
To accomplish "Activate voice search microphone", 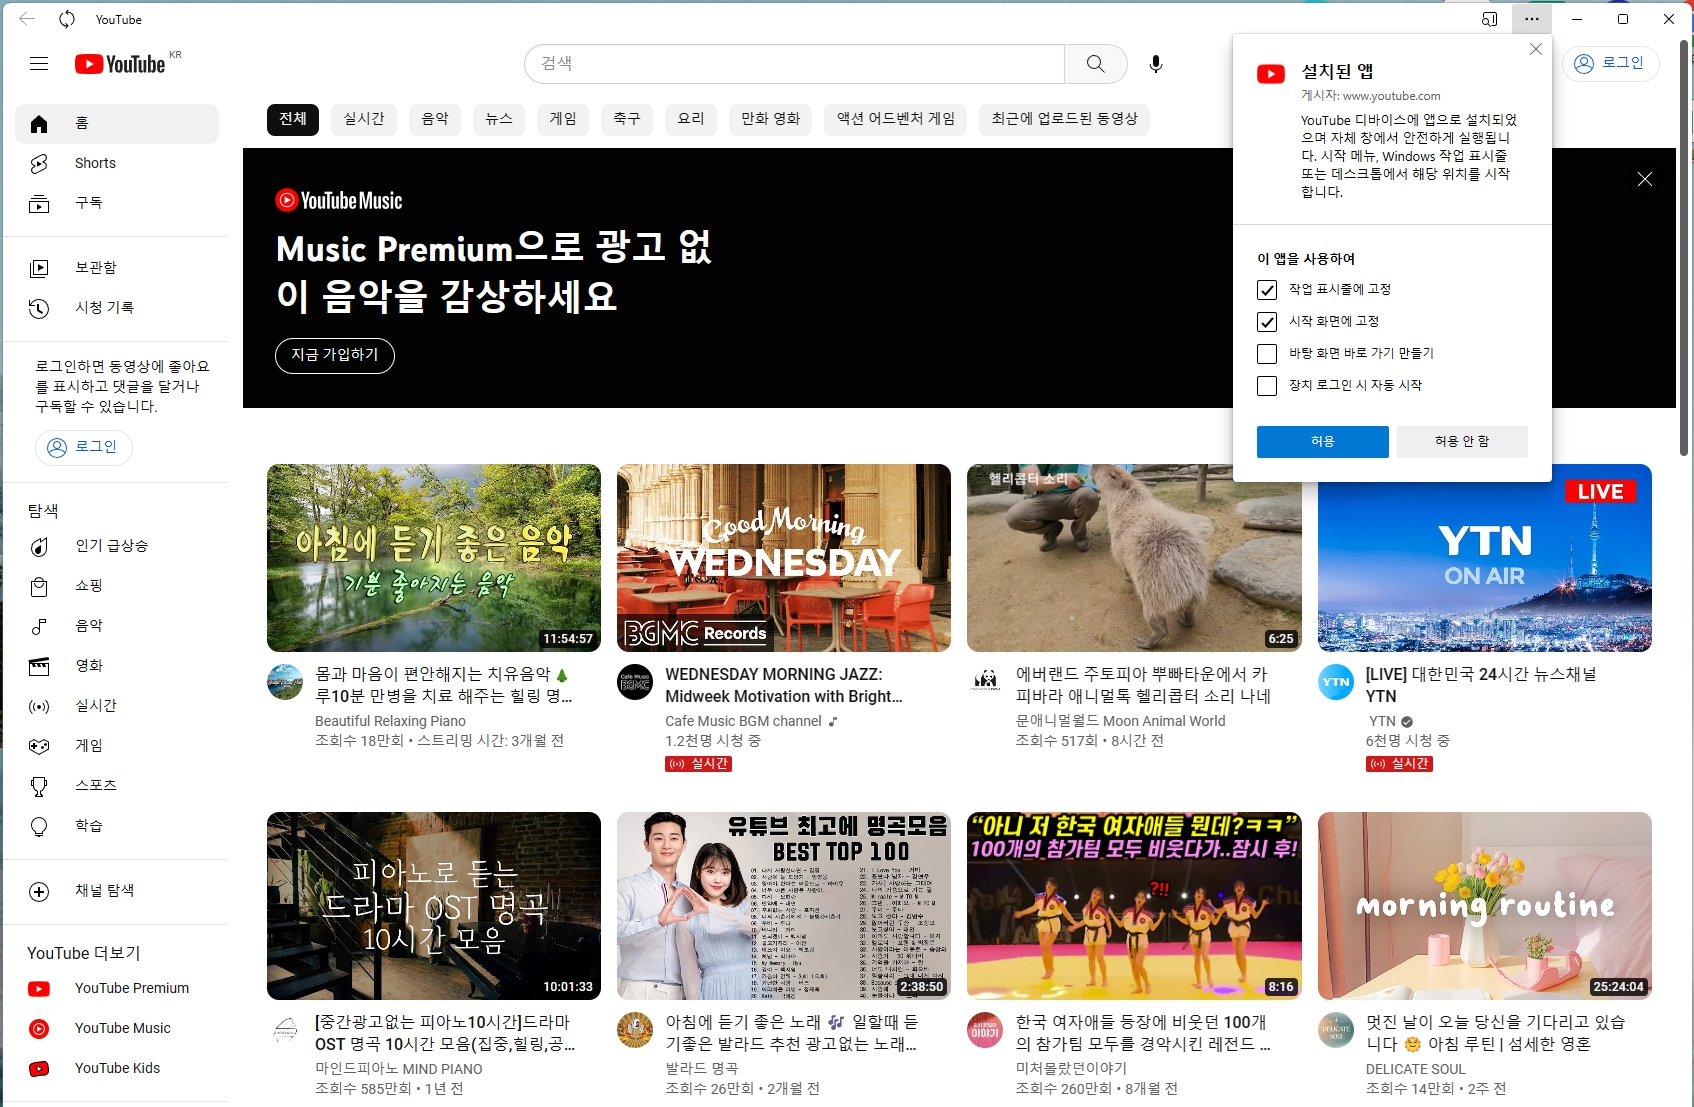I will tap(1156, 64).
